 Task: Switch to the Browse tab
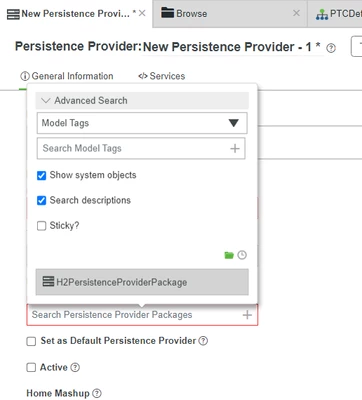[230, 14]
